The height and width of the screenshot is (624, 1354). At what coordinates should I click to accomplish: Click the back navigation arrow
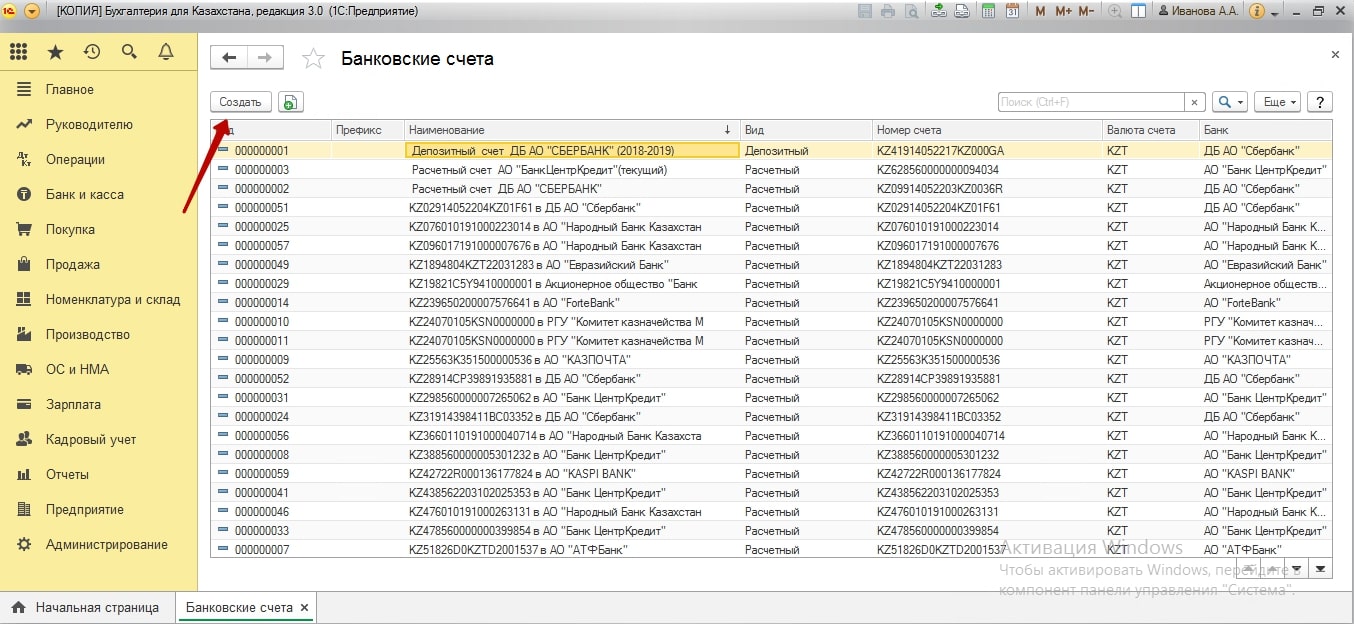click(229, 58)
